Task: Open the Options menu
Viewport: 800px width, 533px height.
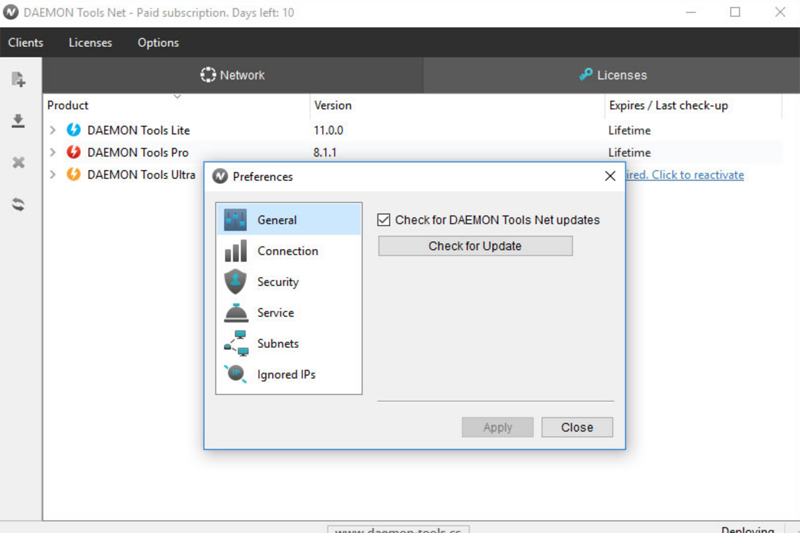Action: [x=158, y=43]
